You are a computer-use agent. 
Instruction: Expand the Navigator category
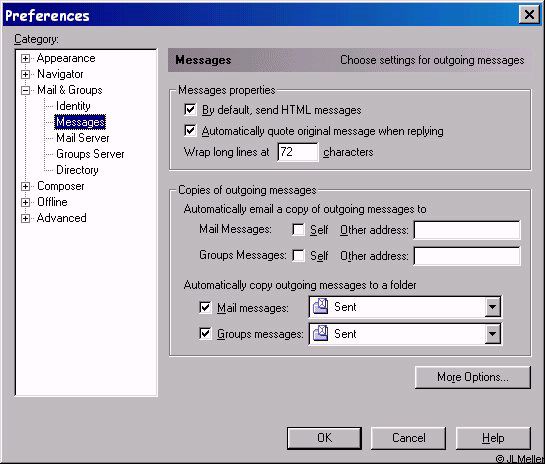tap(25, 74)
